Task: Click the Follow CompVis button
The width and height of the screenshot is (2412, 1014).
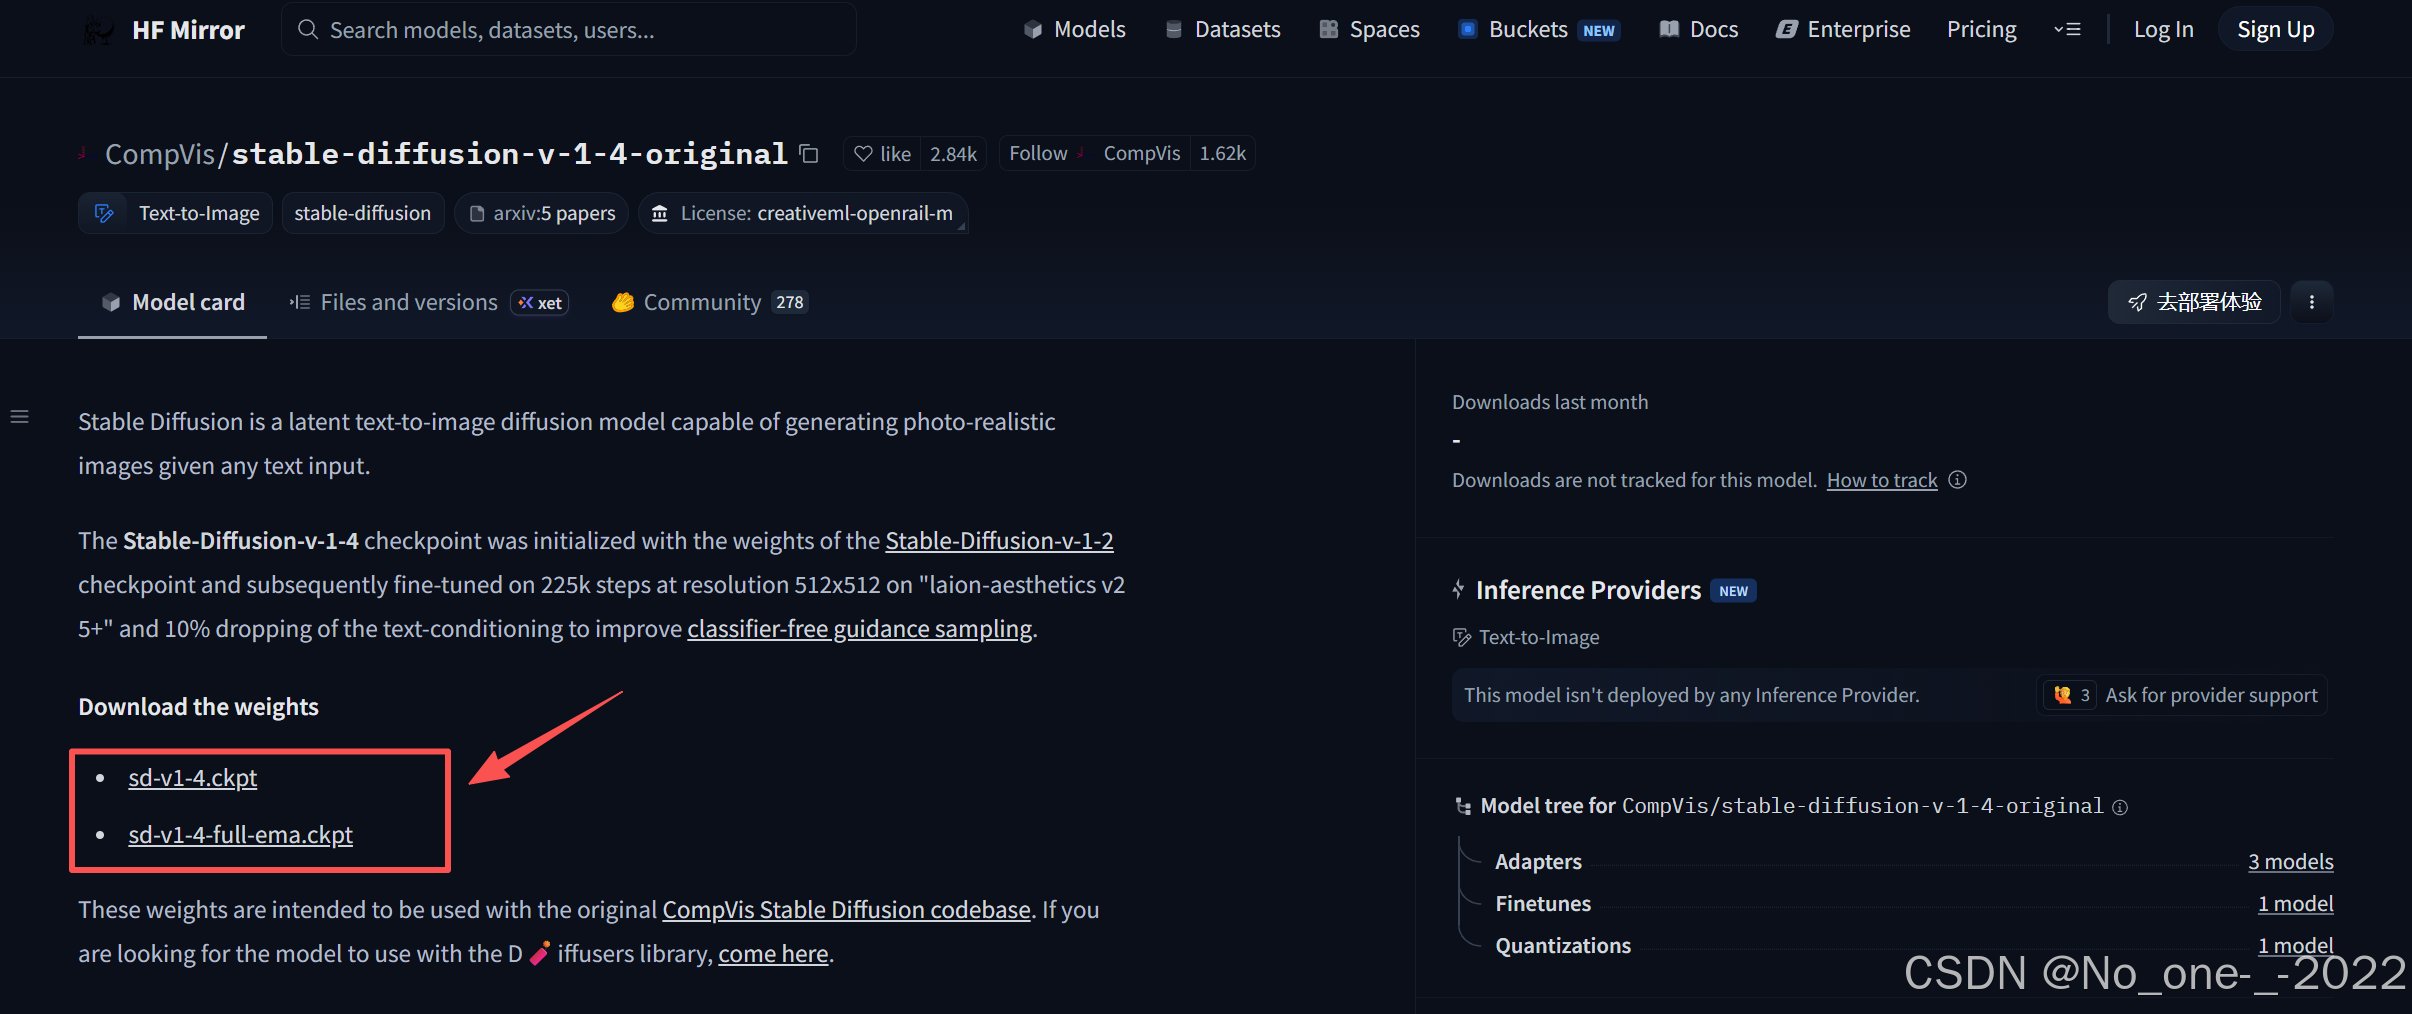Action: coord(1095,153)
